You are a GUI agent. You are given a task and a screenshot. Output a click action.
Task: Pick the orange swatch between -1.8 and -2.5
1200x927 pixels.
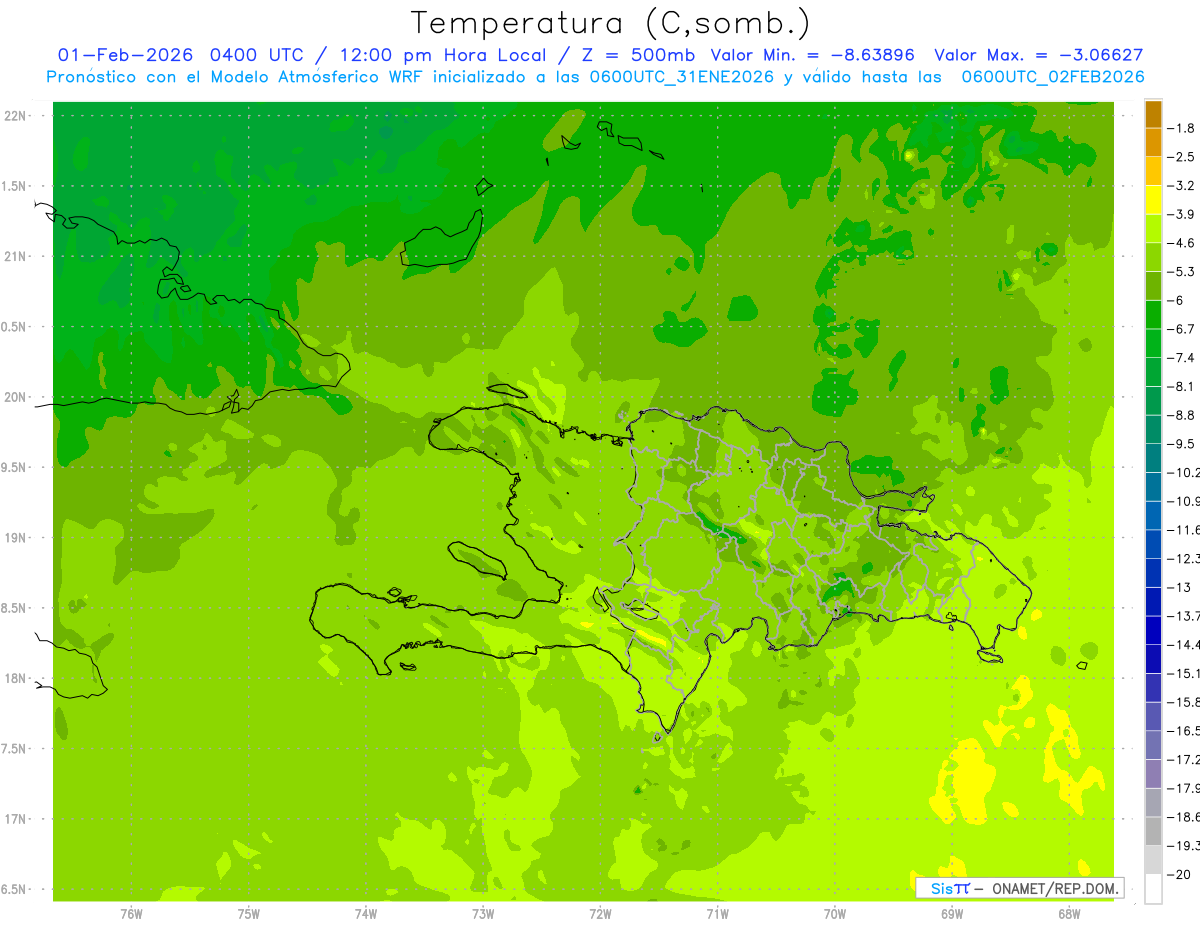click(1153, 142)
